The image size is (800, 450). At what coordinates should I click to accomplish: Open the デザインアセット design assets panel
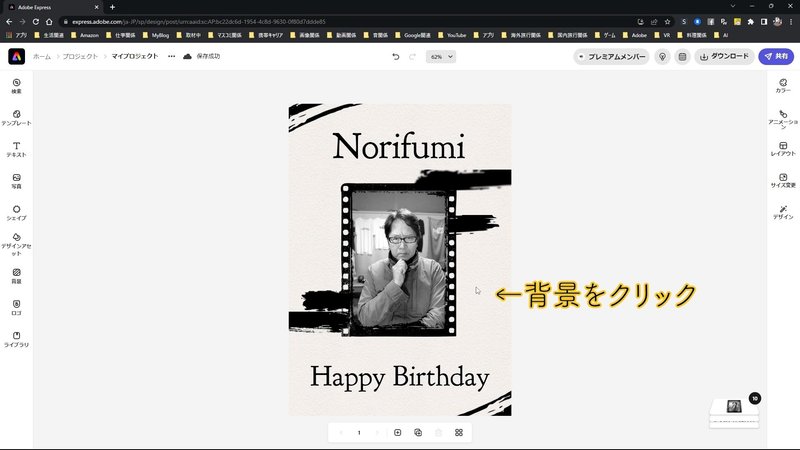coord(16,244)
